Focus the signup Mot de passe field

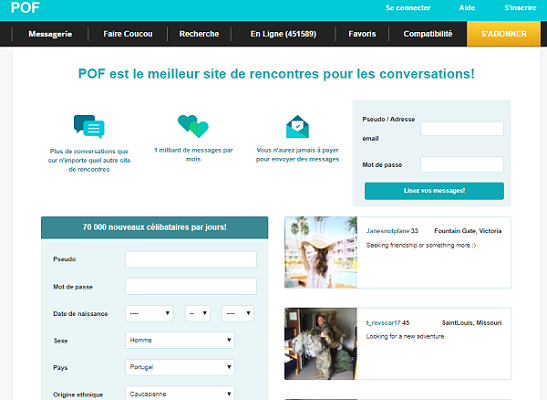coord(191,286)
